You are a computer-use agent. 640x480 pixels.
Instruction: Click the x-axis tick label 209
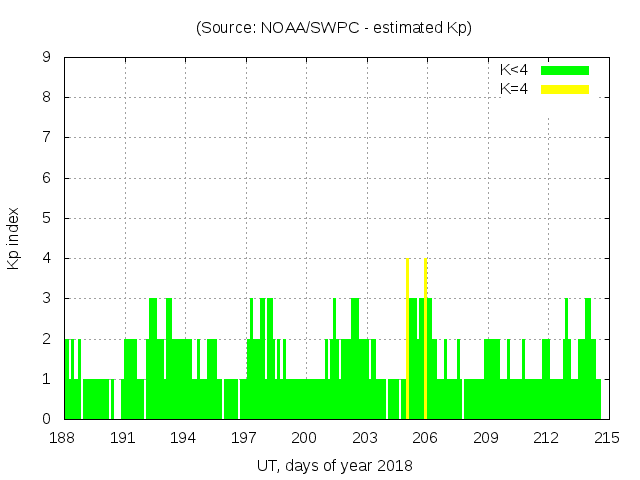point(486,438)
